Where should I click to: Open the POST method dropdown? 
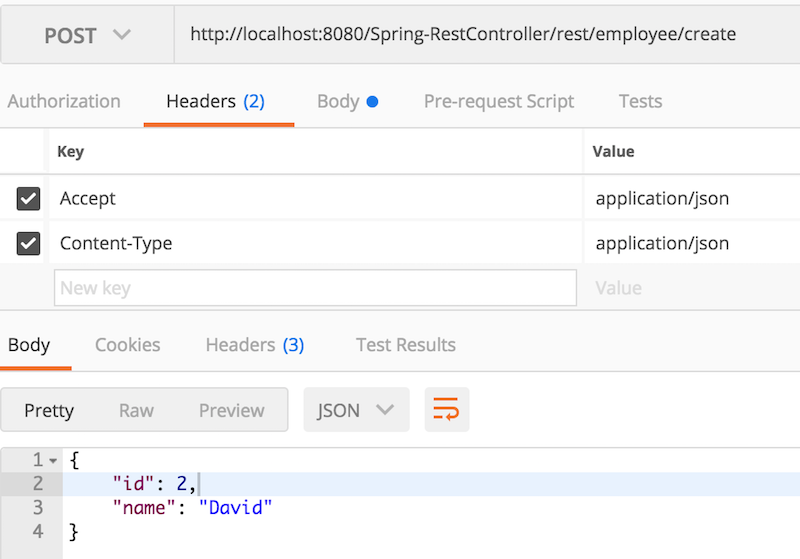[87, 35]
